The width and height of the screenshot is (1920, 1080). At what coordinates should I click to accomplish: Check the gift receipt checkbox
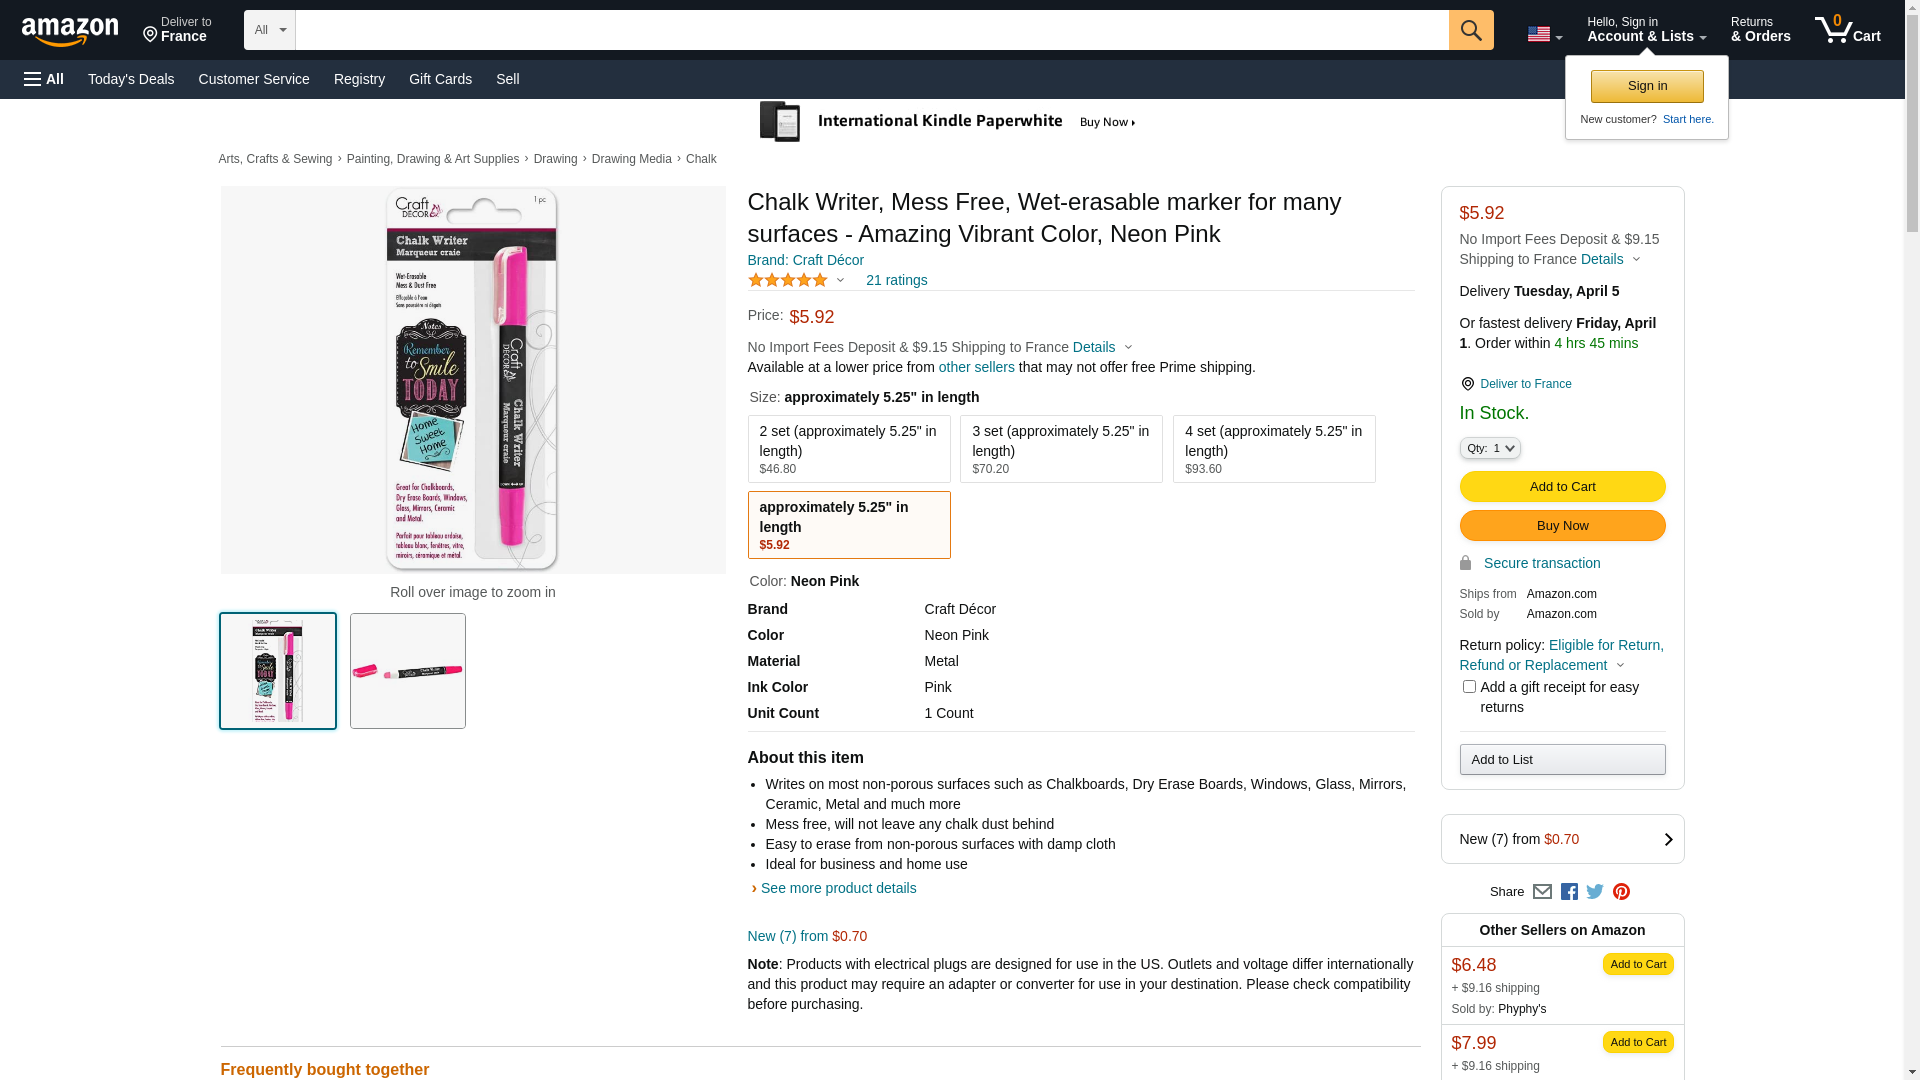point(1469,687)
